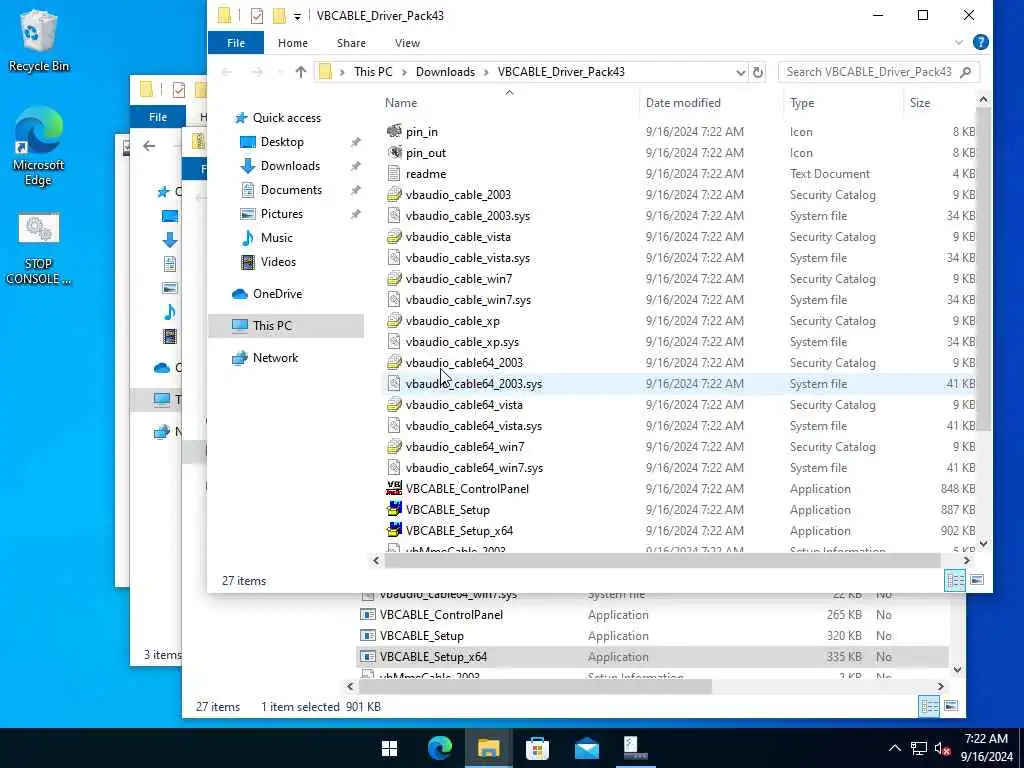Click the front window horizontal scrollbar
Image resolution: width=1024 pixels, height=768 pixels.
coord(662,560)
